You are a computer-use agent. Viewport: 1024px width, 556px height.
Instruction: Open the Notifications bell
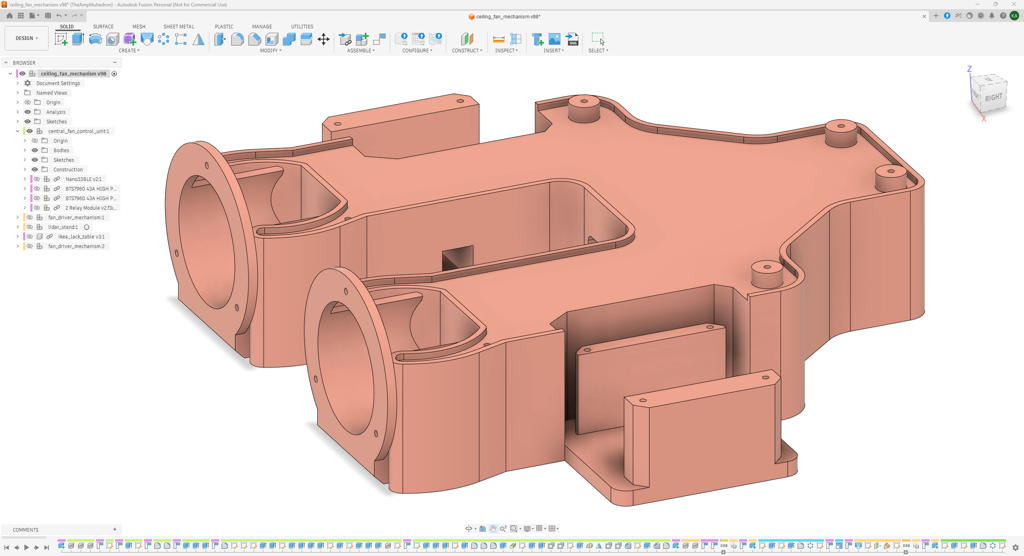pos(991,16)
